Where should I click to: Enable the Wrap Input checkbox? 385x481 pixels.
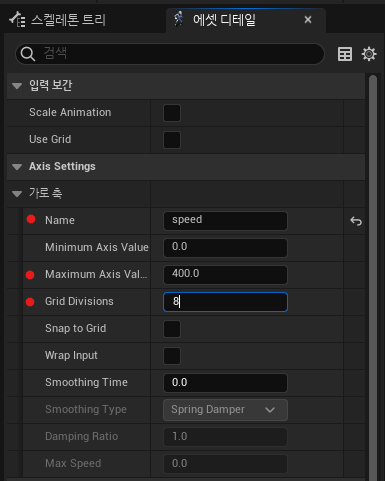(x=172, y=356)
